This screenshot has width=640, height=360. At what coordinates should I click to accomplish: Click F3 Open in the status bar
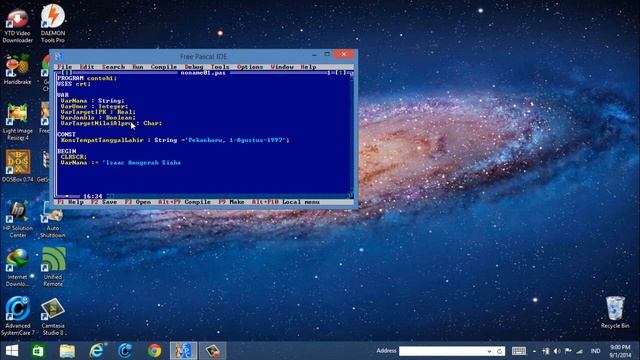(138, 202)
